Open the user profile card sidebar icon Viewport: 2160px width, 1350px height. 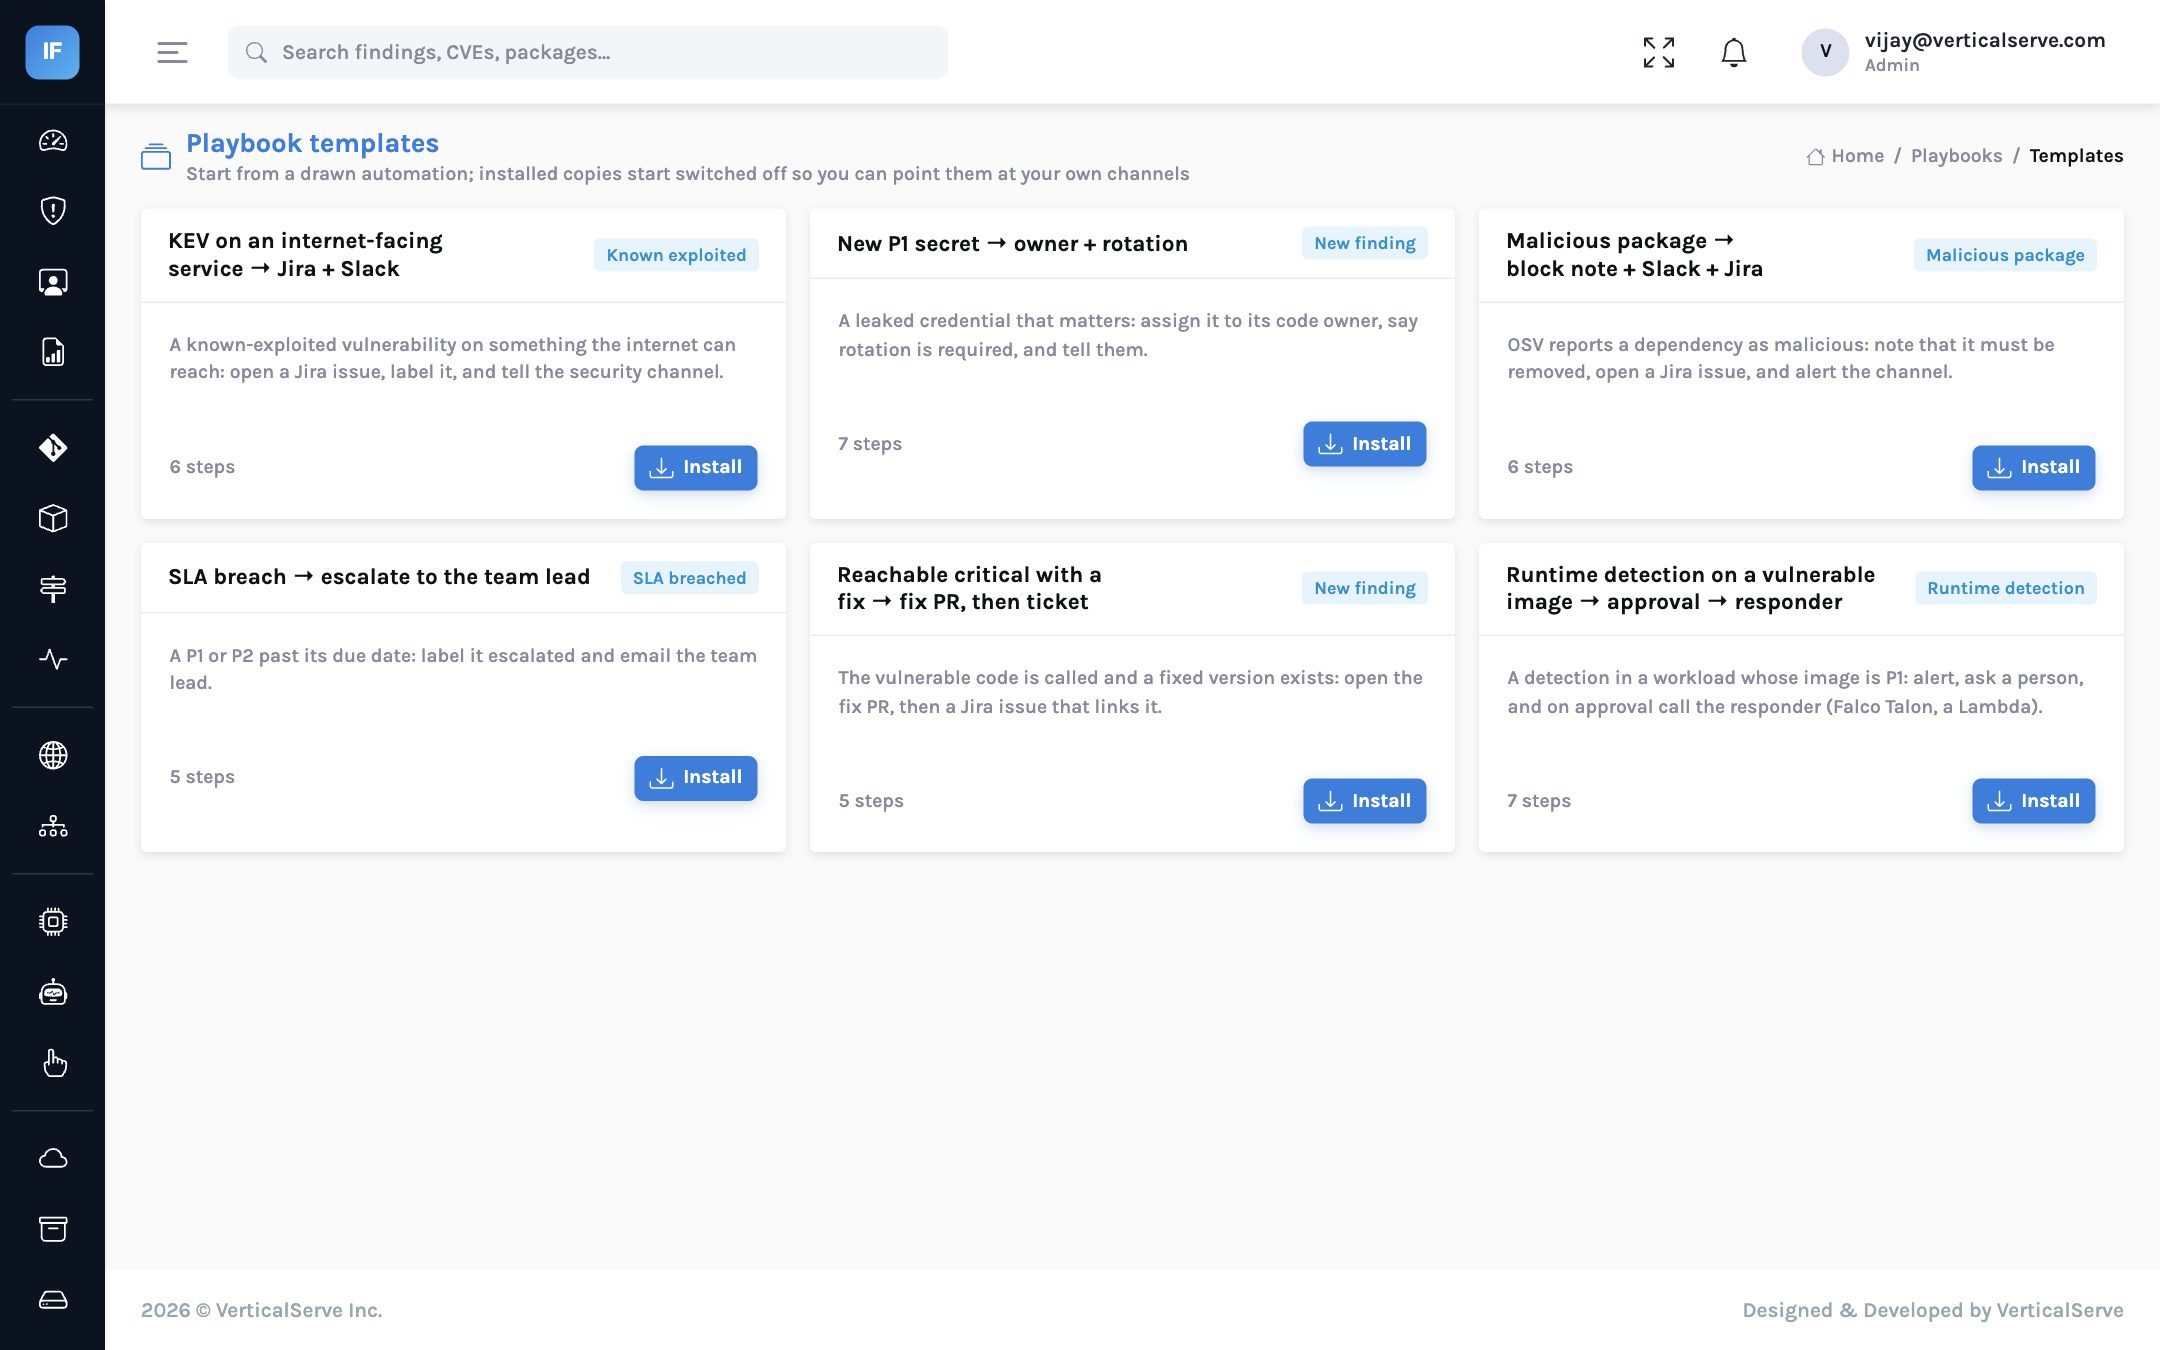pos(53,282)
